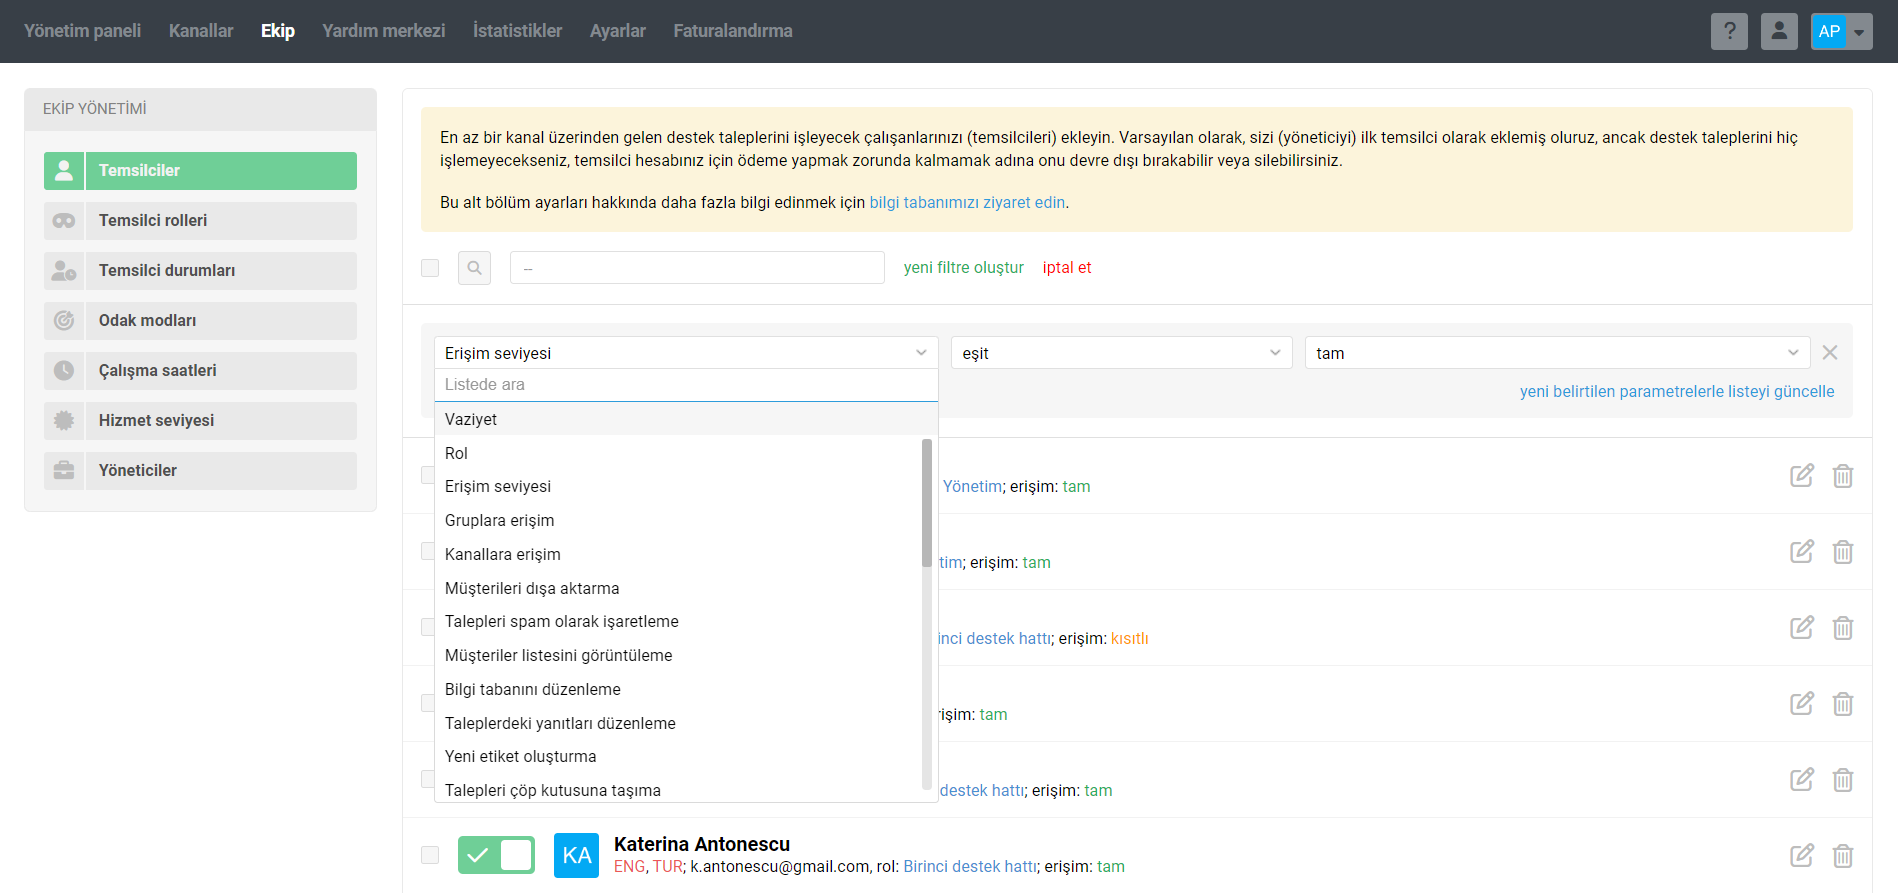Edit Katerina Antonescu's agent record

tap(1802, 856)
